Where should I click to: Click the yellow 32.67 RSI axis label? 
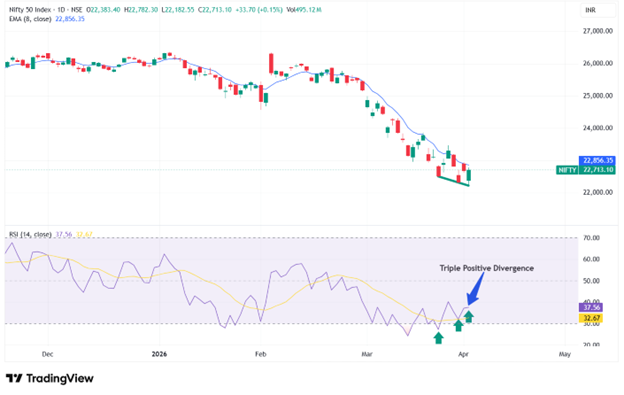[591, 318]
